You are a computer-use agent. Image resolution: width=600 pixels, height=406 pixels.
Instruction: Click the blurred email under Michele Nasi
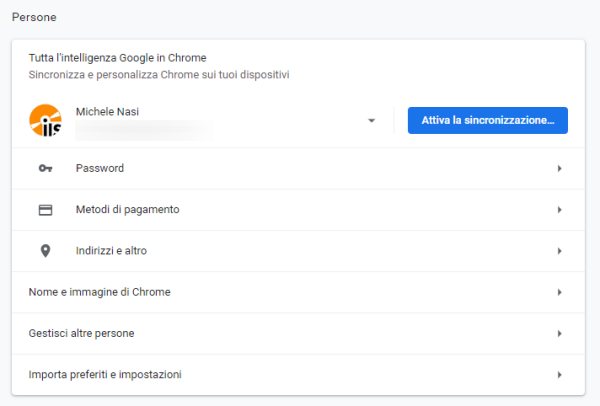[144, 130]
